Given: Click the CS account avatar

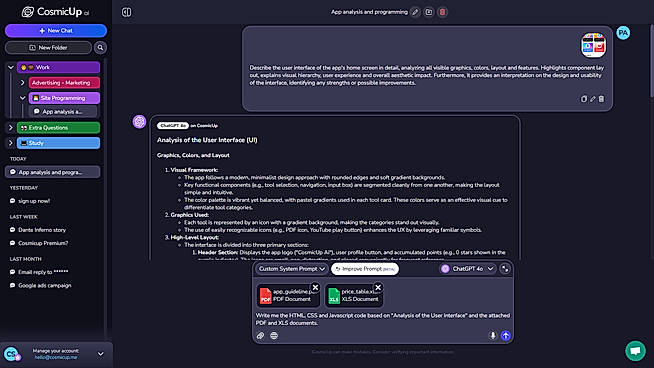Looking at the screenshot, I should 12,354.
